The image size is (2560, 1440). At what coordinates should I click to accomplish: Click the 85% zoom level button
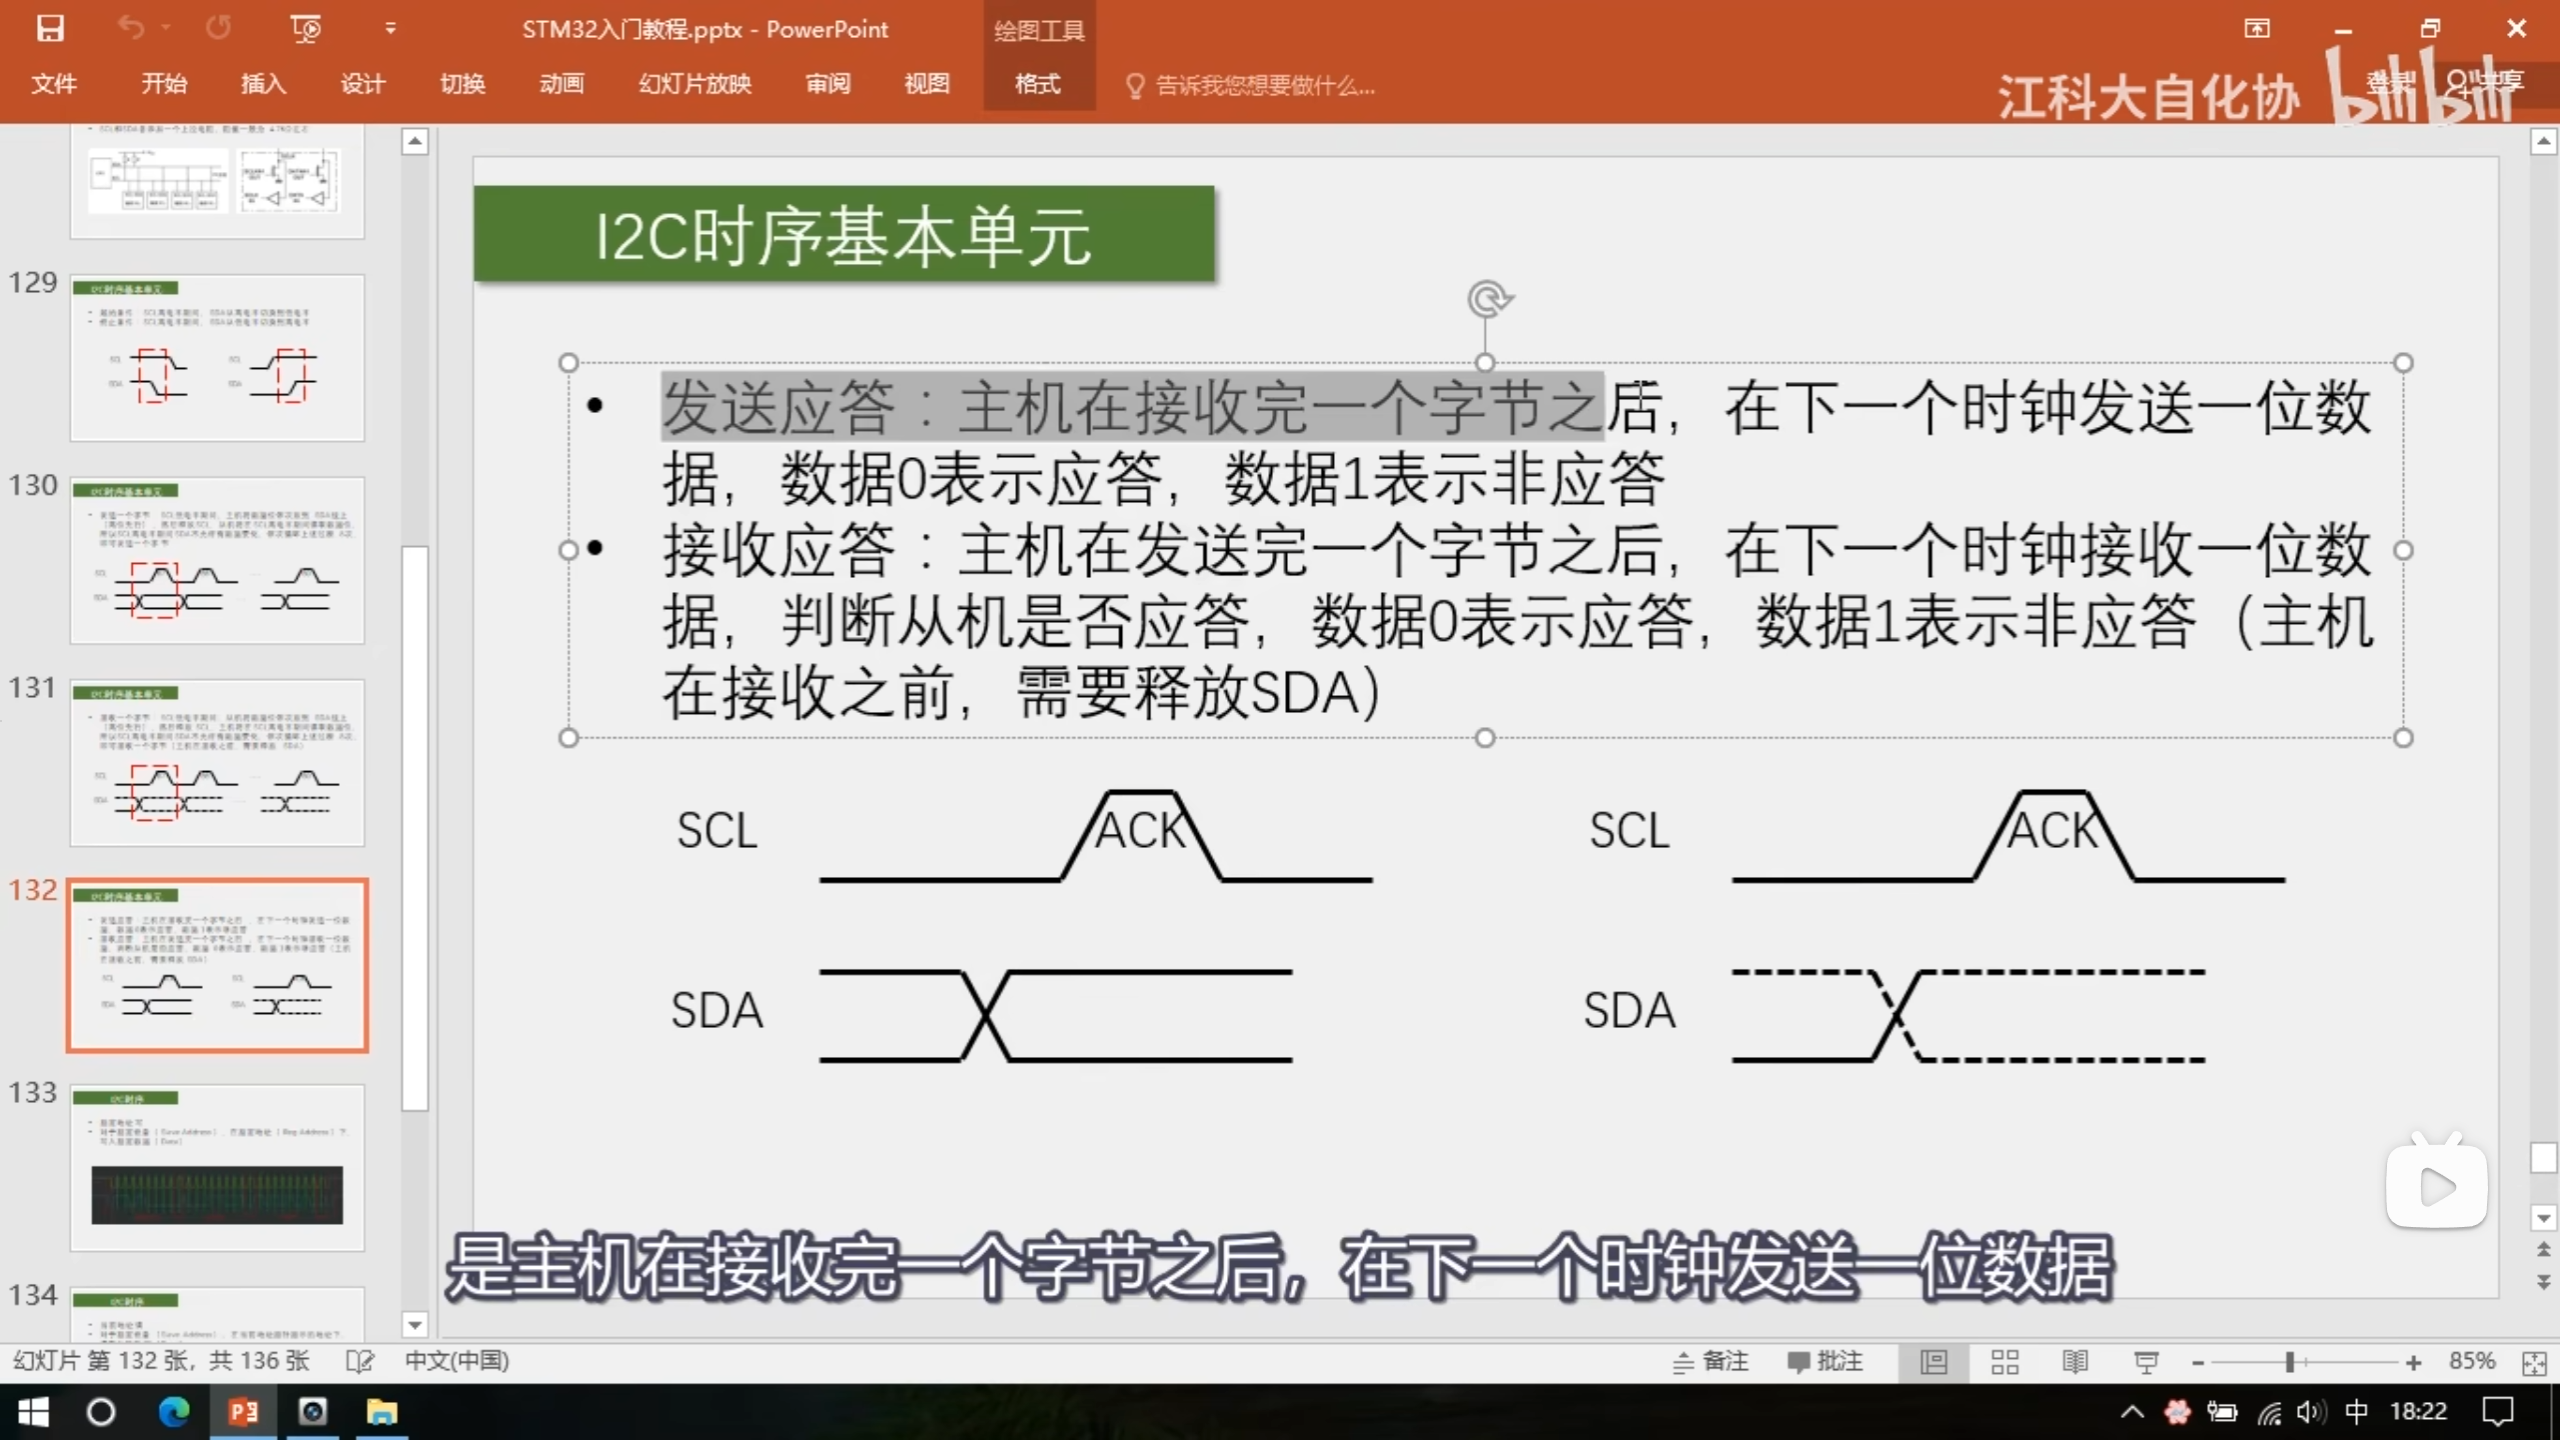2471,1362
